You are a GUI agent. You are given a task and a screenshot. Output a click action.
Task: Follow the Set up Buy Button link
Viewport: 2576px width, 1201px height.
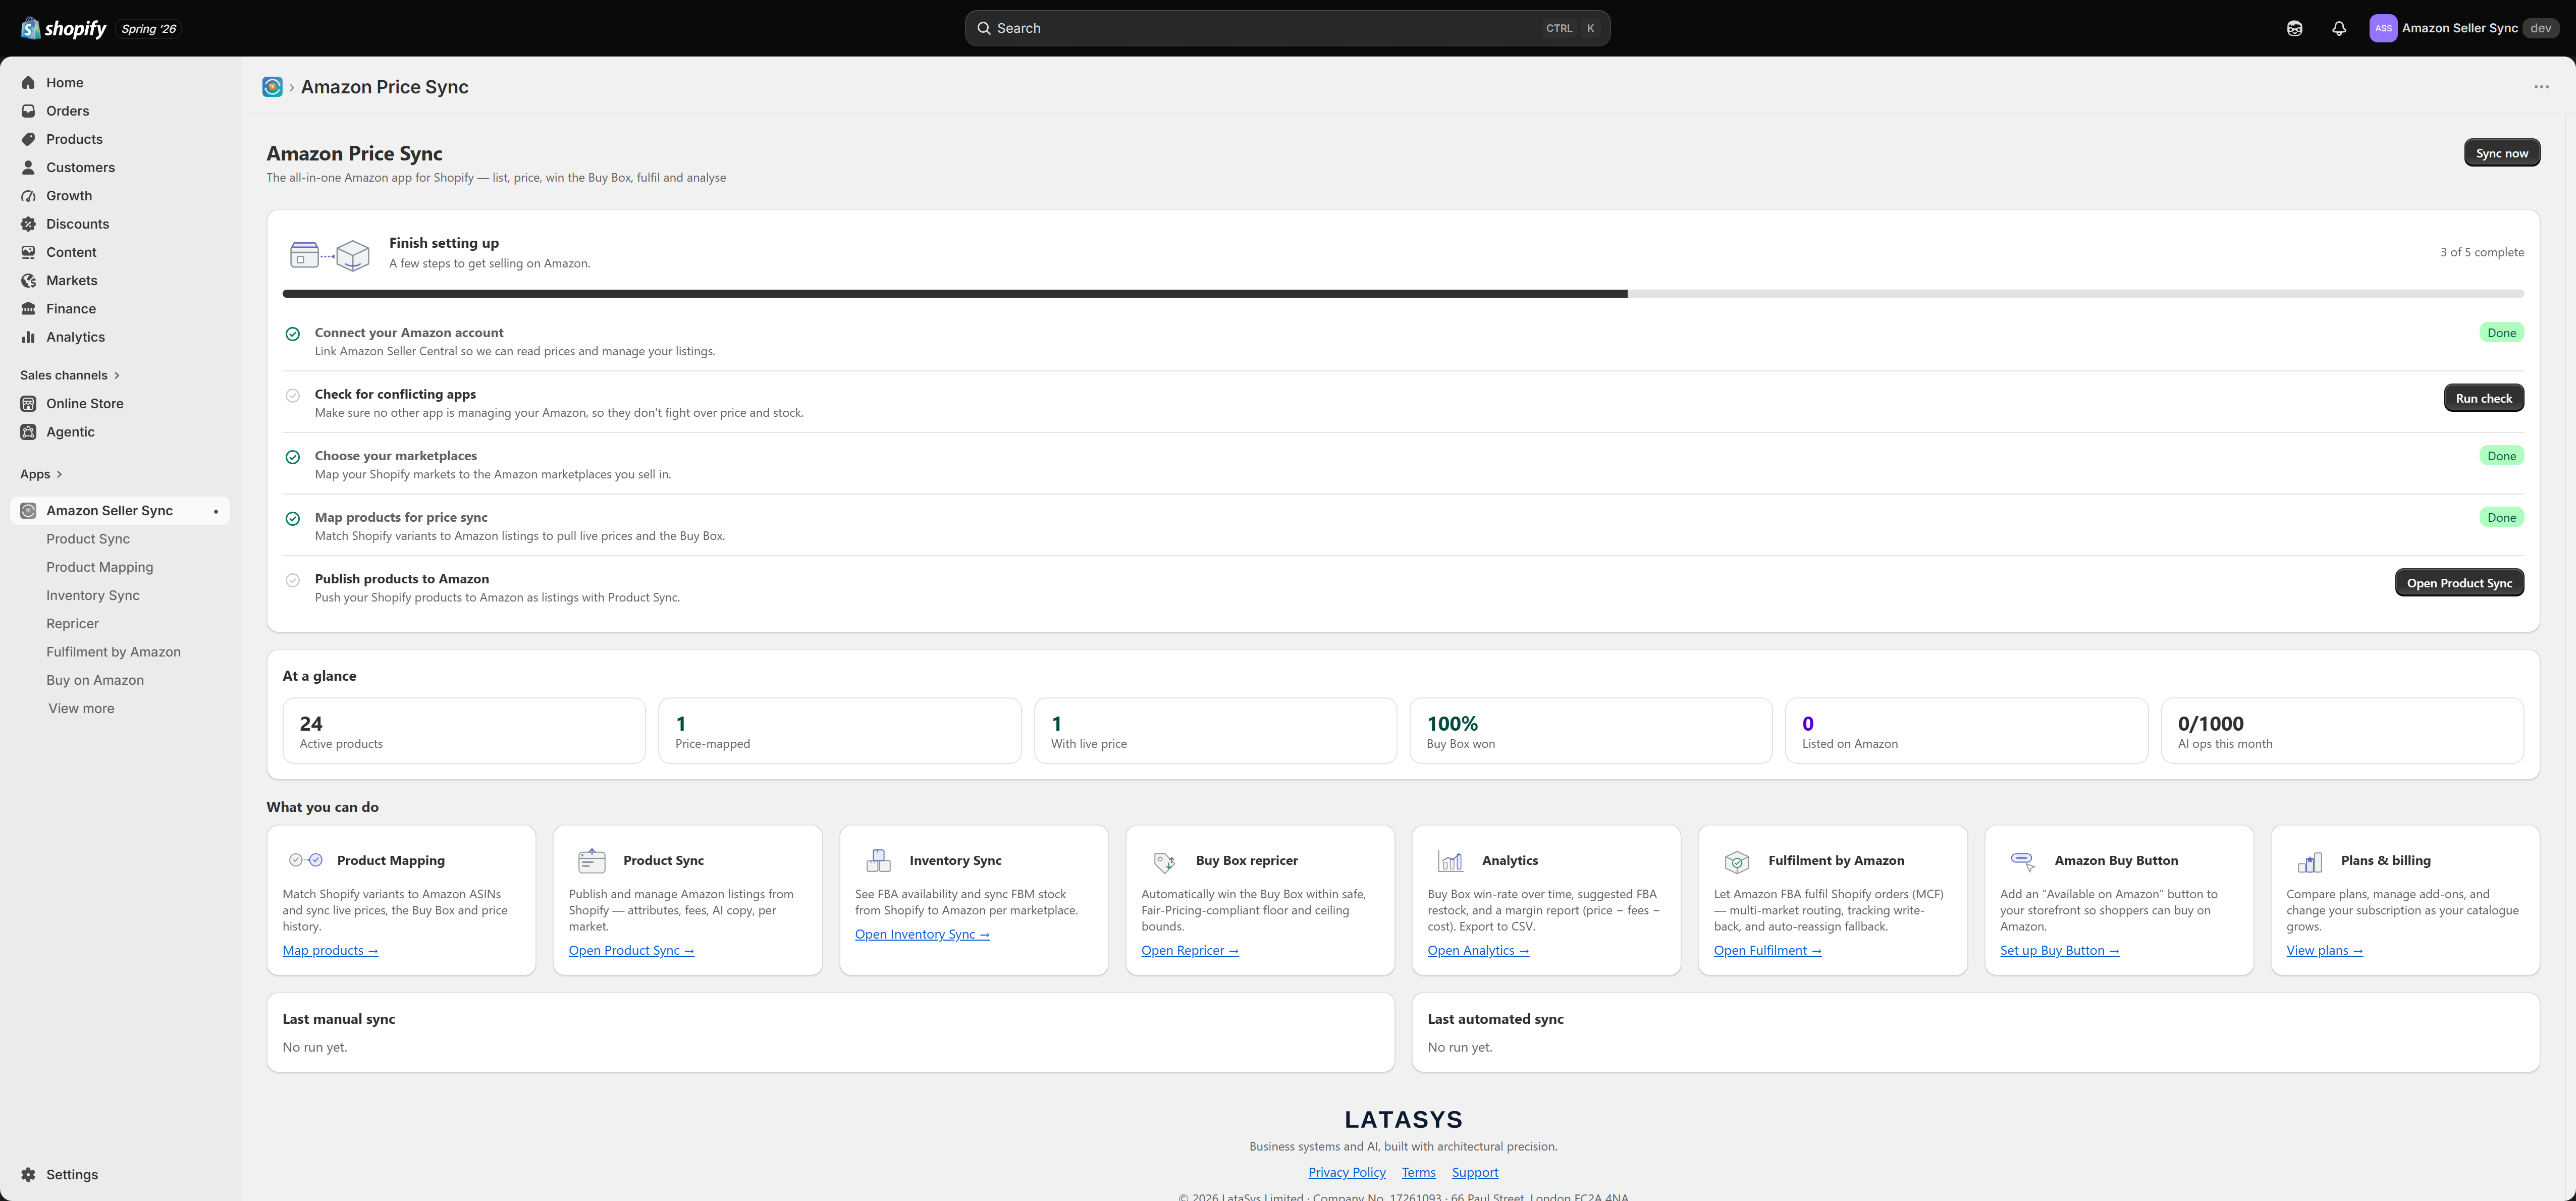click(x=2059, y=950)
